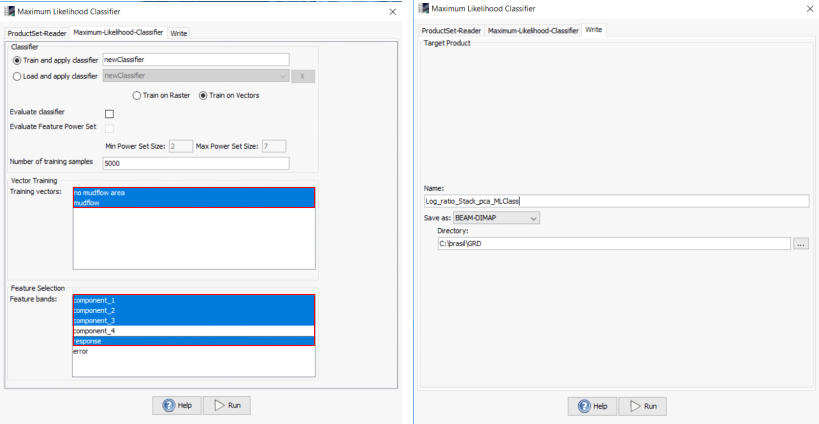Expand the Load and apply classifier dropdown
Screen dimensions: 819x424
point(283,76)
